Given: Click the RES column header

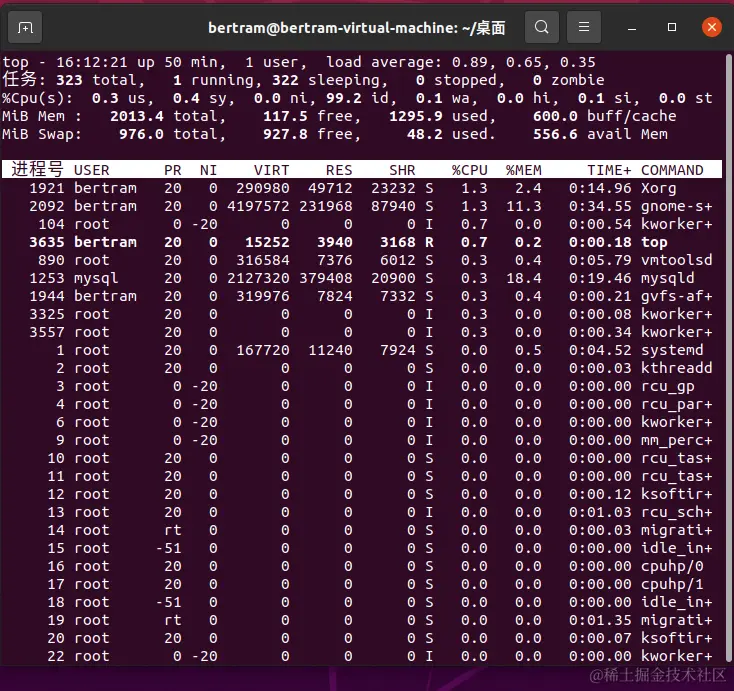Looking at the screenshot, I should [339, 170].
